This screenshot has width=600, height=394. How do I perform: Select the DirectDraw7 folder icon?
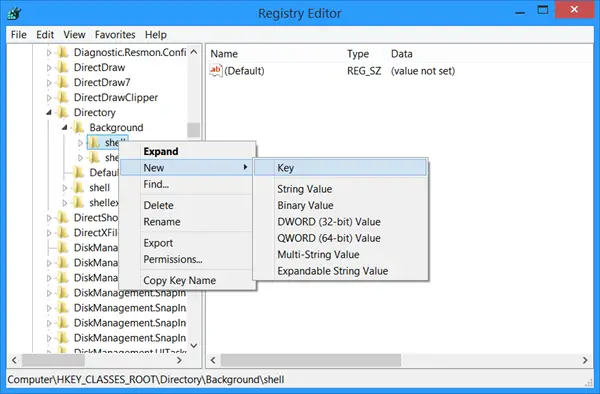pos(63,82)
